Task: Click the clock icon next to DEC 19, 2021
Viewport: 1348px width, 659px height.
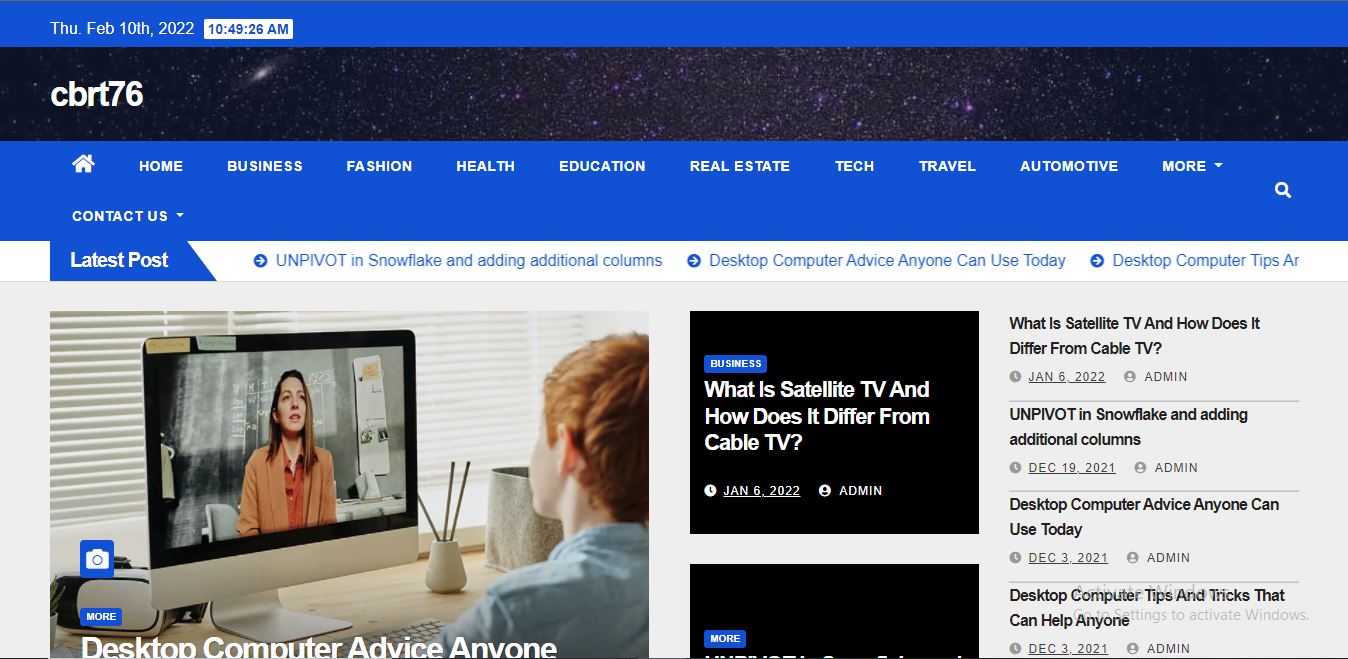Action: click(1015, 468)
